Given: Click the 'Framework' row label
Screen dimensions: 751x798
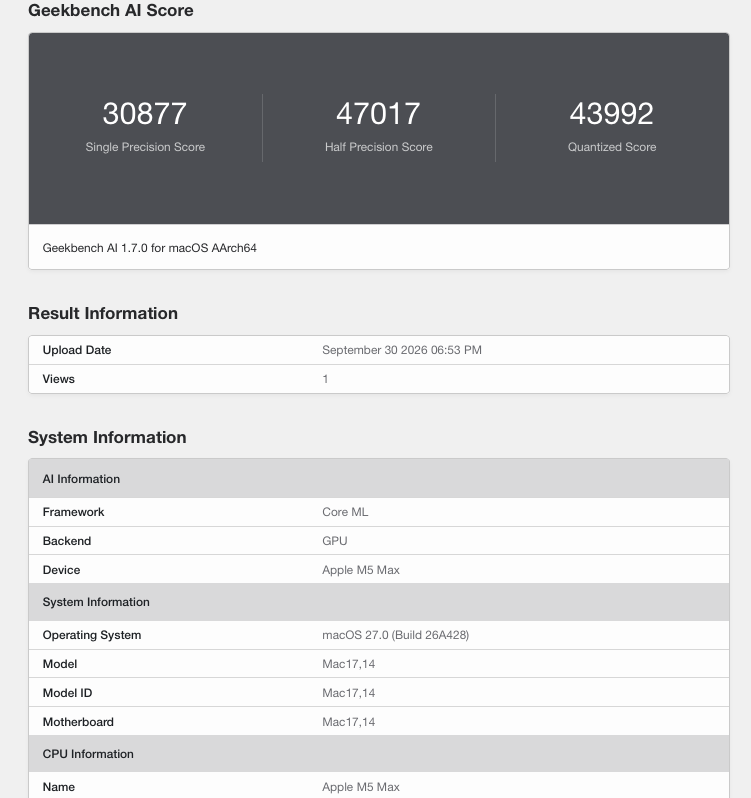Looking at the screenshot, I should (73, 512).
